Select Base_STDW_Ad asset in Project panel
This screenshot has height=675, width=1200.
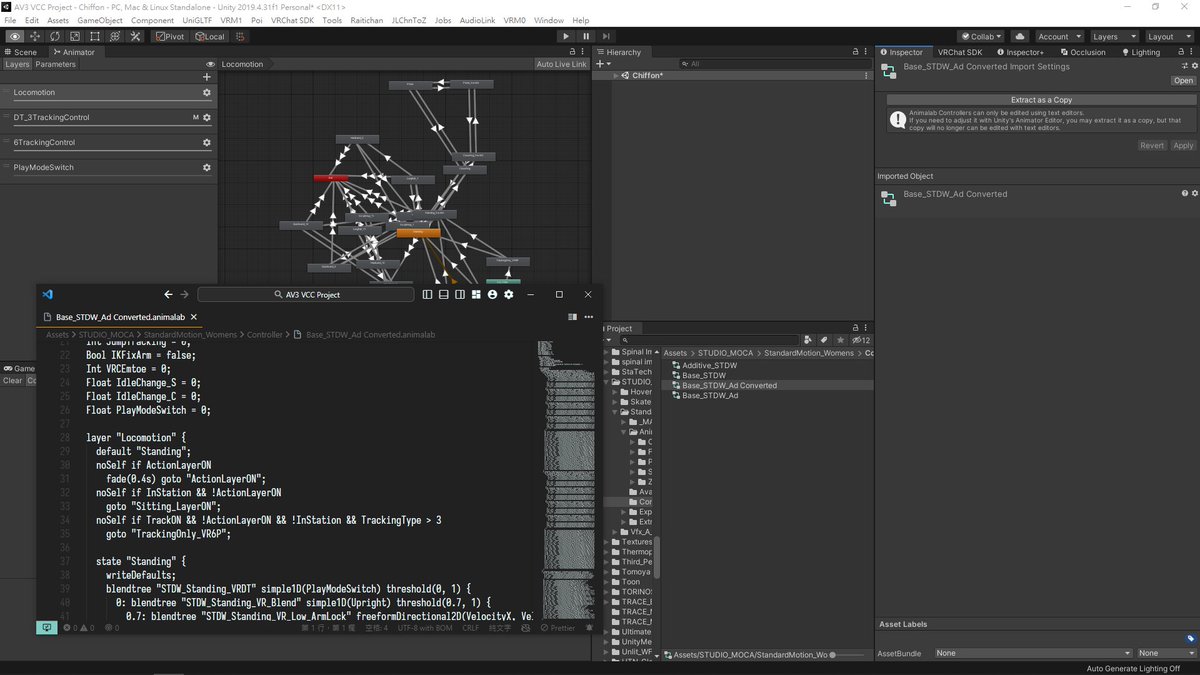click(710, 396)
